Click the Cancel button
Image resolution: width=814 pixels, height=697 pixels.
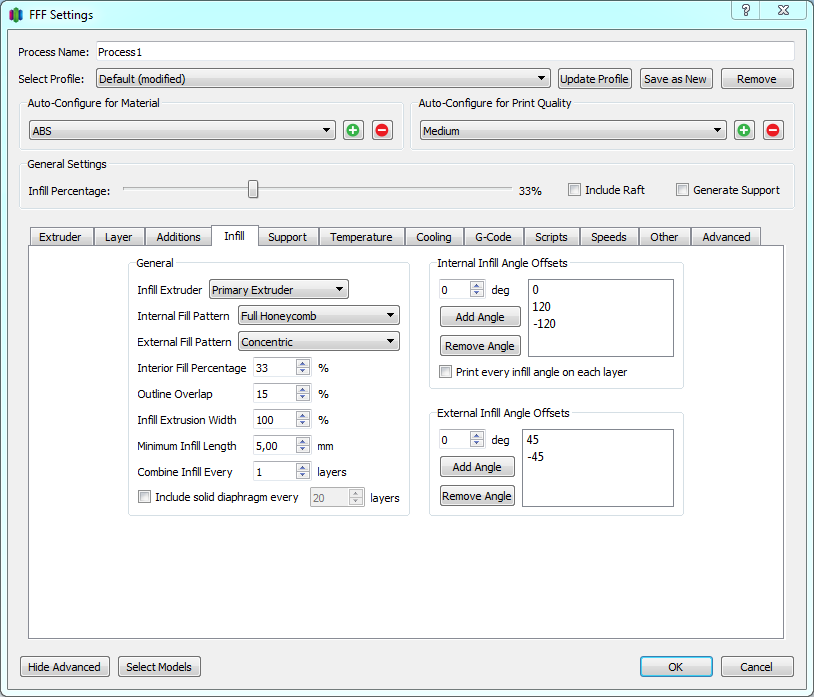pos(757,666)
